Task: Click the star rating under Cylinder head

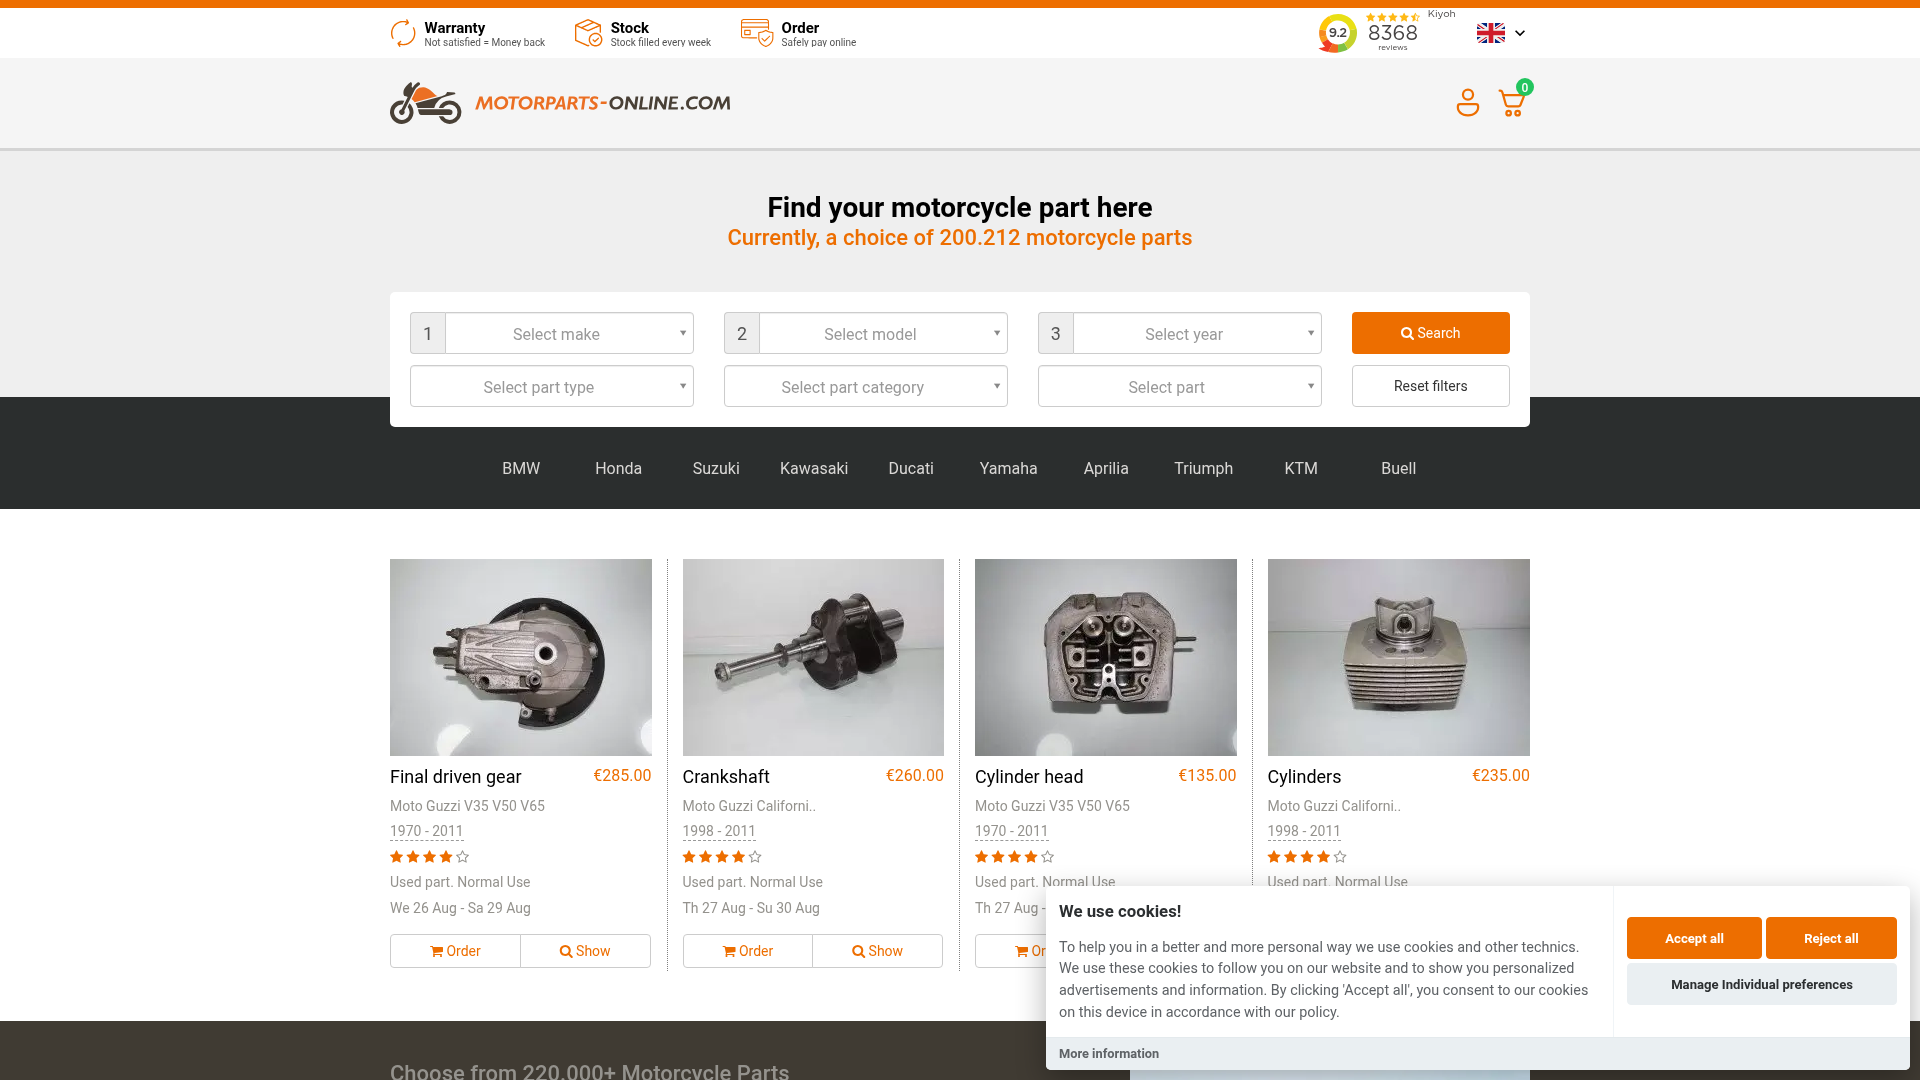Action: click(1014, 857)
